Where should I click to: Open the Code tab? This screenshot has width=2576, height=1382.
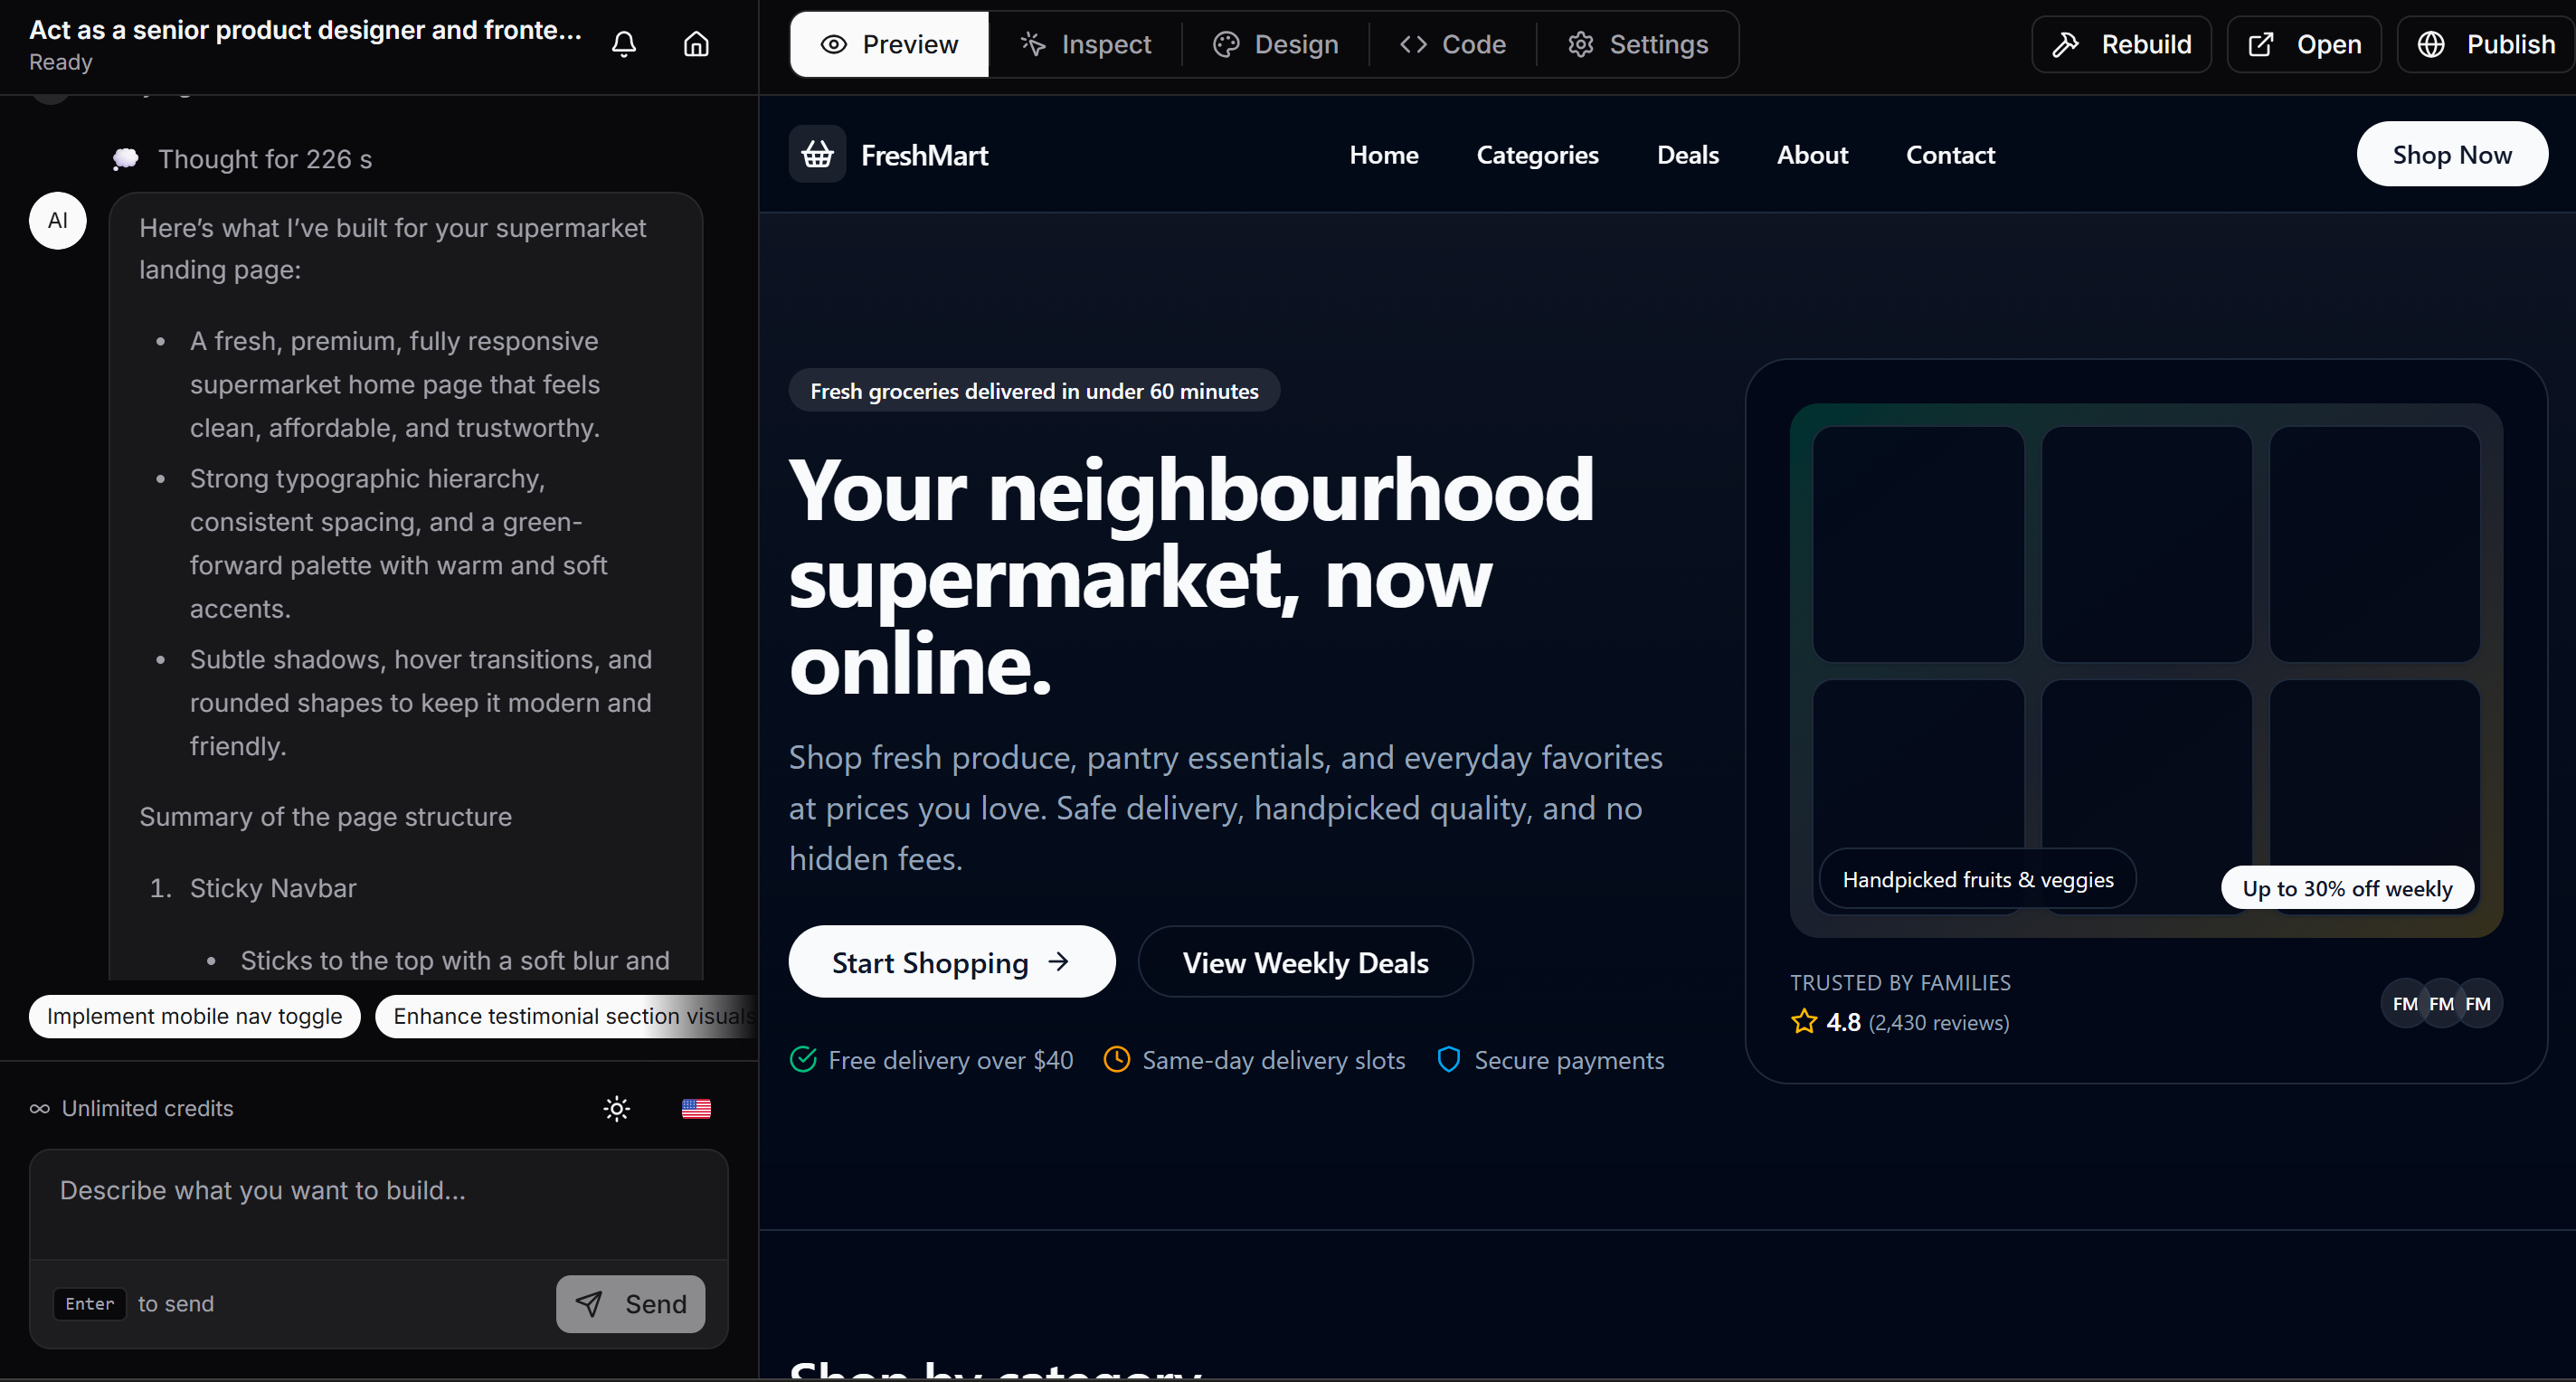(x=1453, y=44)
